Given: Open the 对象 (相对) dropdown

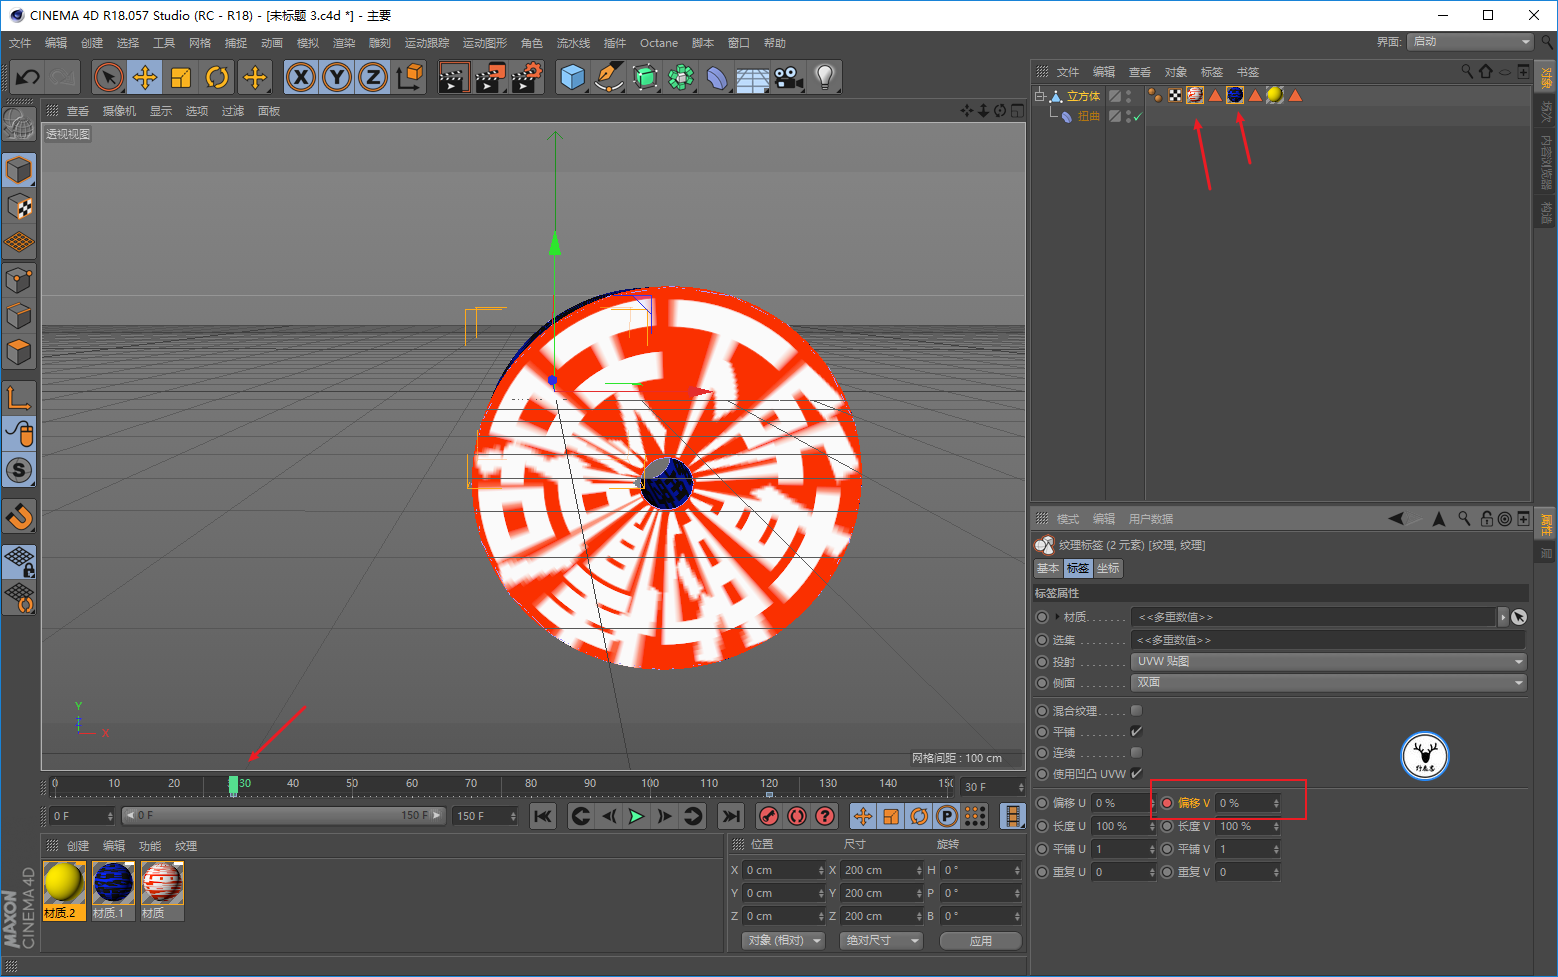Looking at the screenshot, I should (x=784, y=940).
